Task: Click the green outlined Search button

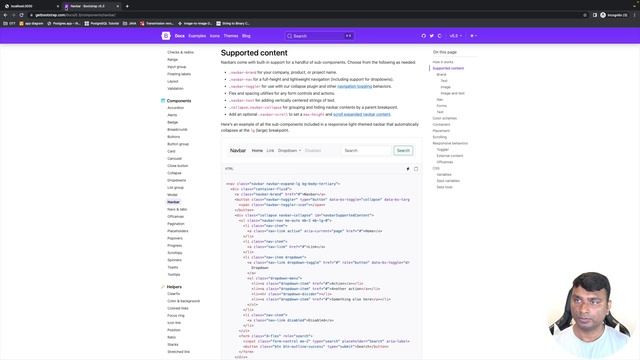Action: (x=403, y=151)
